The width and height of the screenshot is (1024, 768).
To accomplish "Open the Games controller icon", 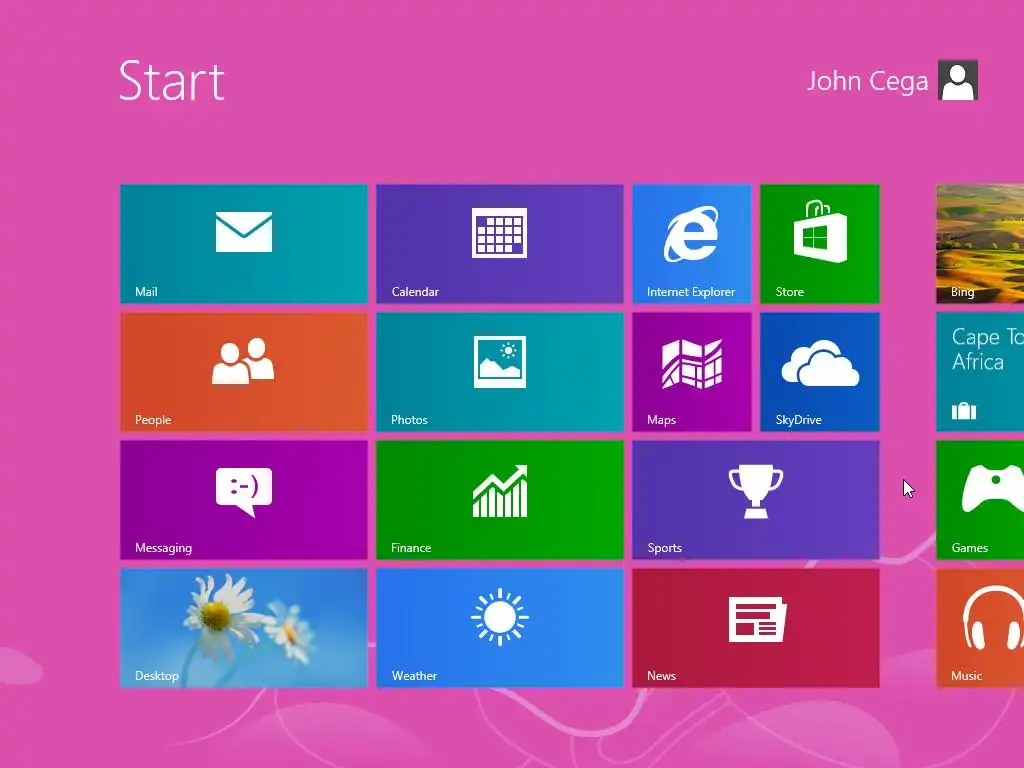I will click(993, 488).
